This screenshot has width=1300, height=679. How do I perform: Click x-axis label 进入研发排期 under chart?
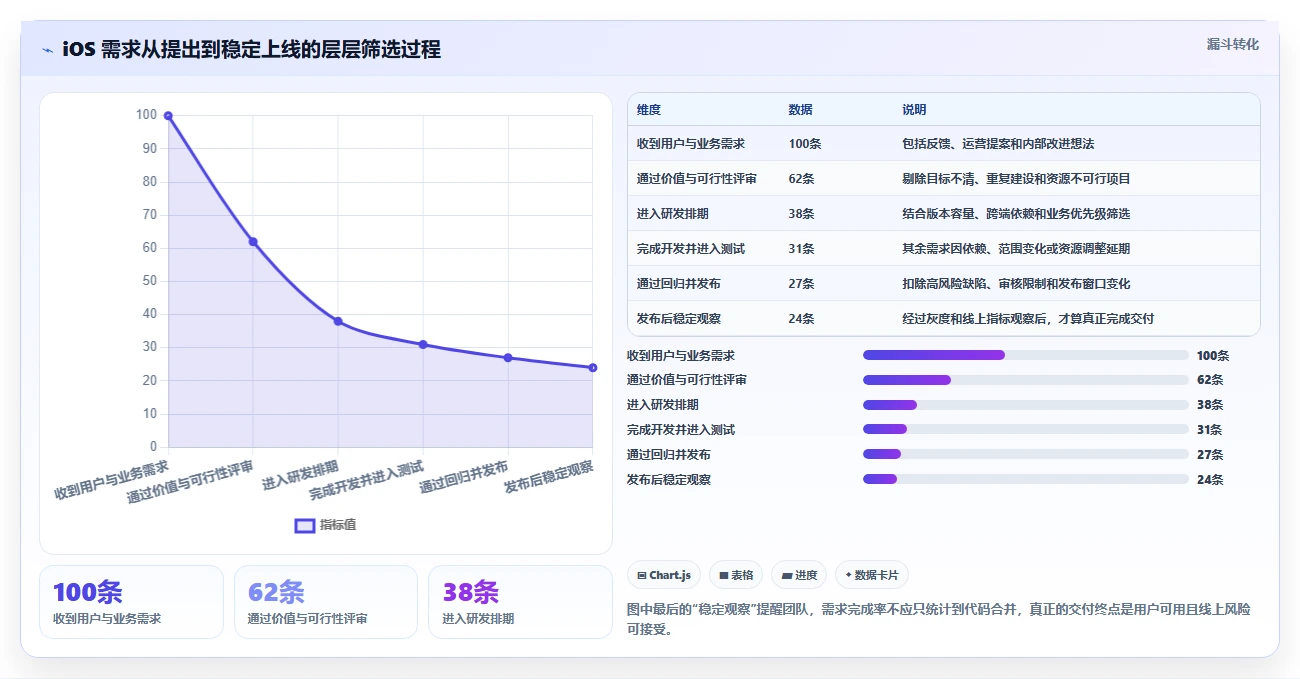pos(301,475)
